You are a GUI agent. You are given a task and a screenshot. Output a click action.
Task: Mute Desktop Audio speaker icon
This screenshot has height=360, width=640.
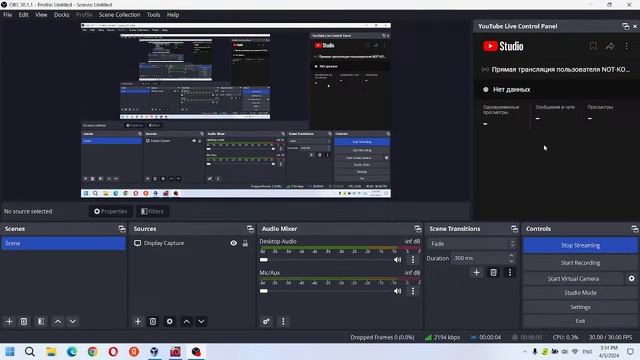coord(398,260)
